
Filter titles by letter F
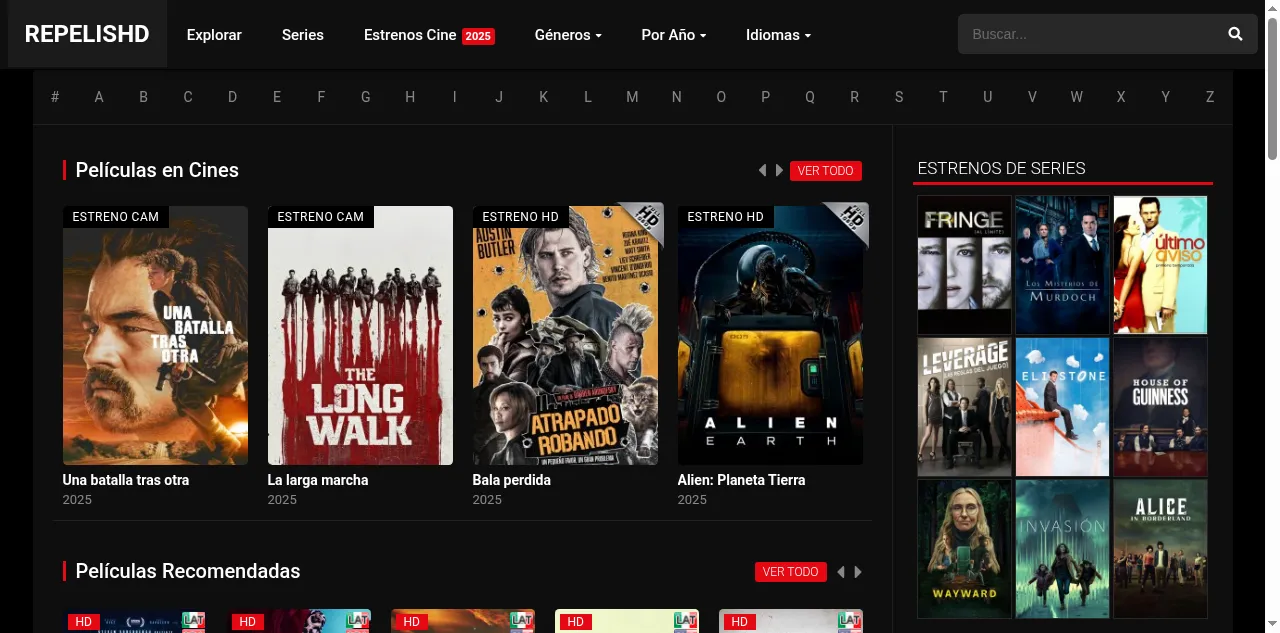[321, 97]
